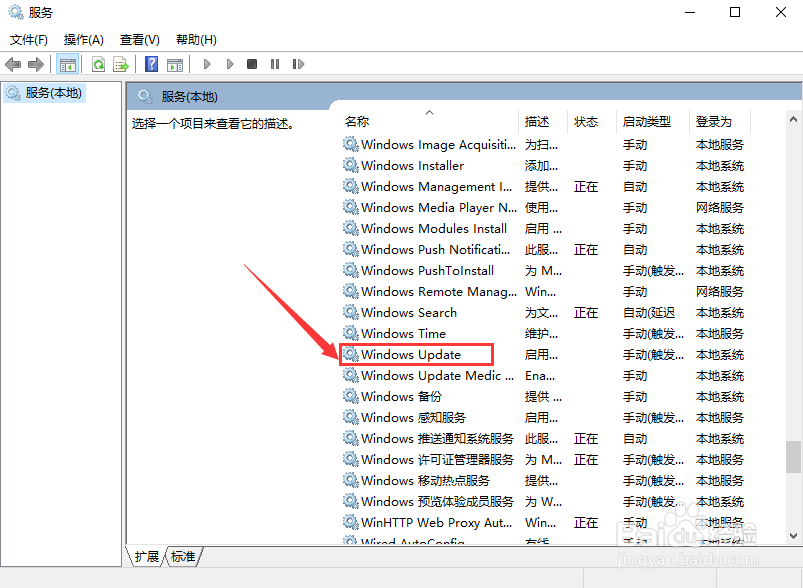Select the Windows Installer service
Screen dimensions: 803x588
coord(543,165)
